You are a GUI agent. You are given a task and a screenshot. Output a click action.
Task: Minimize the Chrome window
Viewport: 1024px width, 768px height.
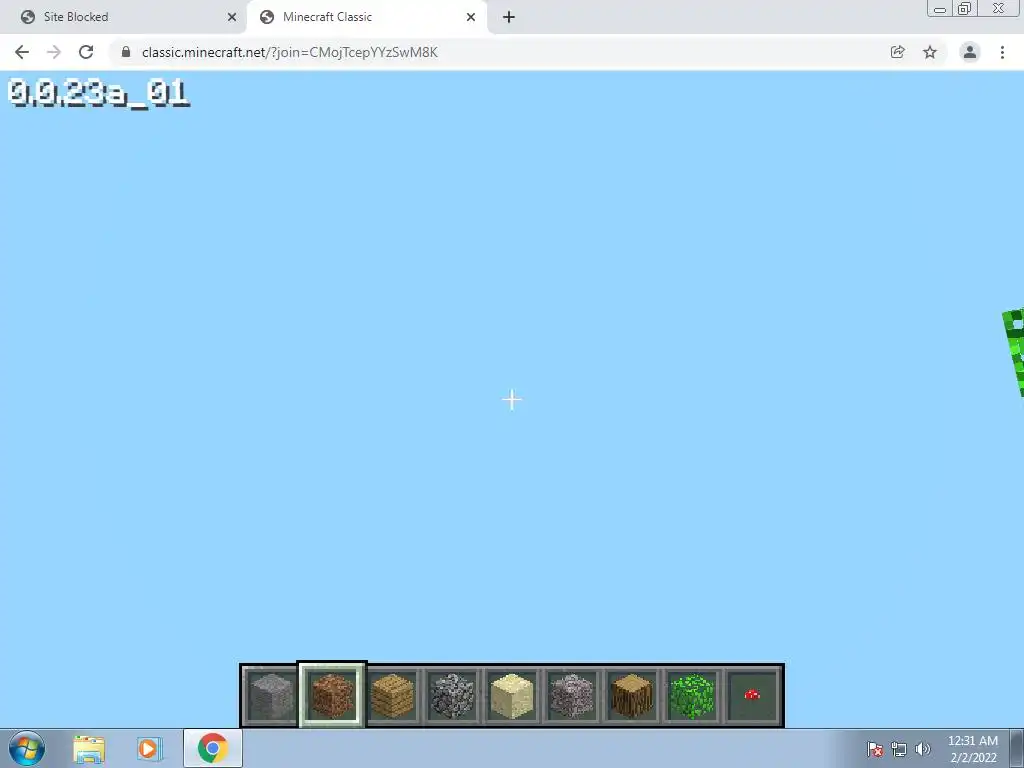click(940, 9)
